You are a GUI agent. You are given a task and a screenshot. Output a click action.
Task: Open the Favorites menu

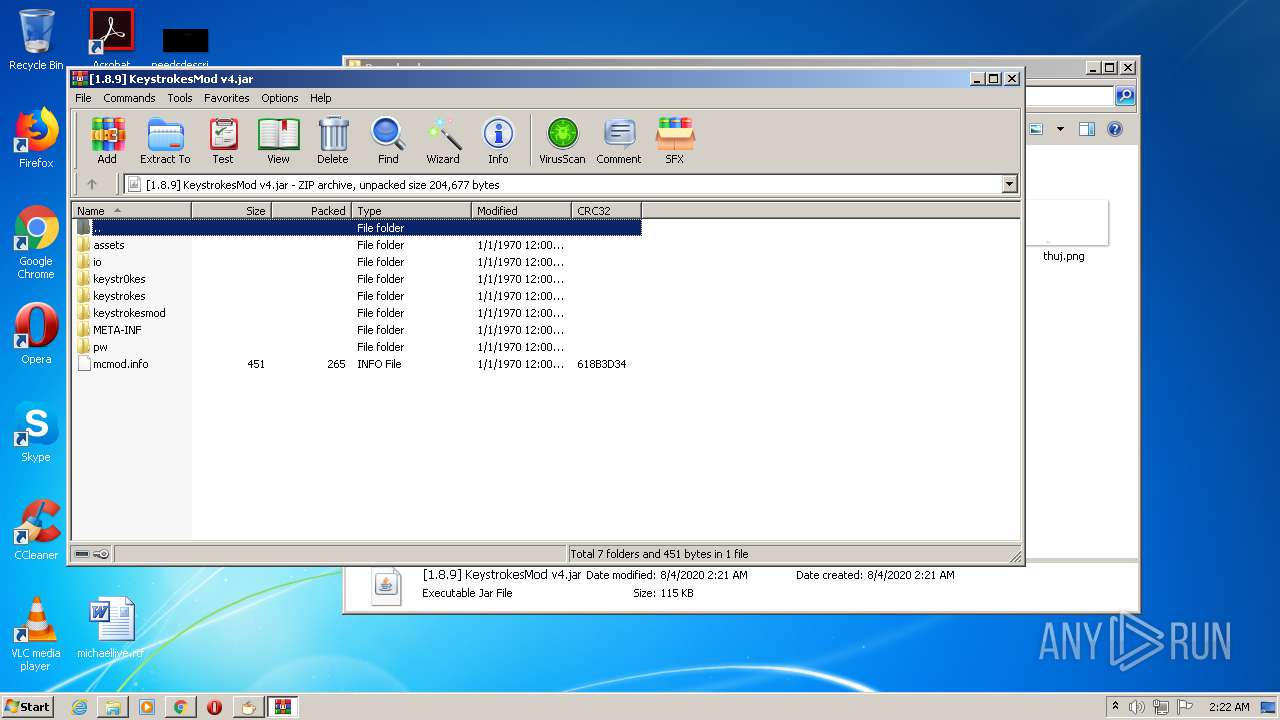point(227,98)
